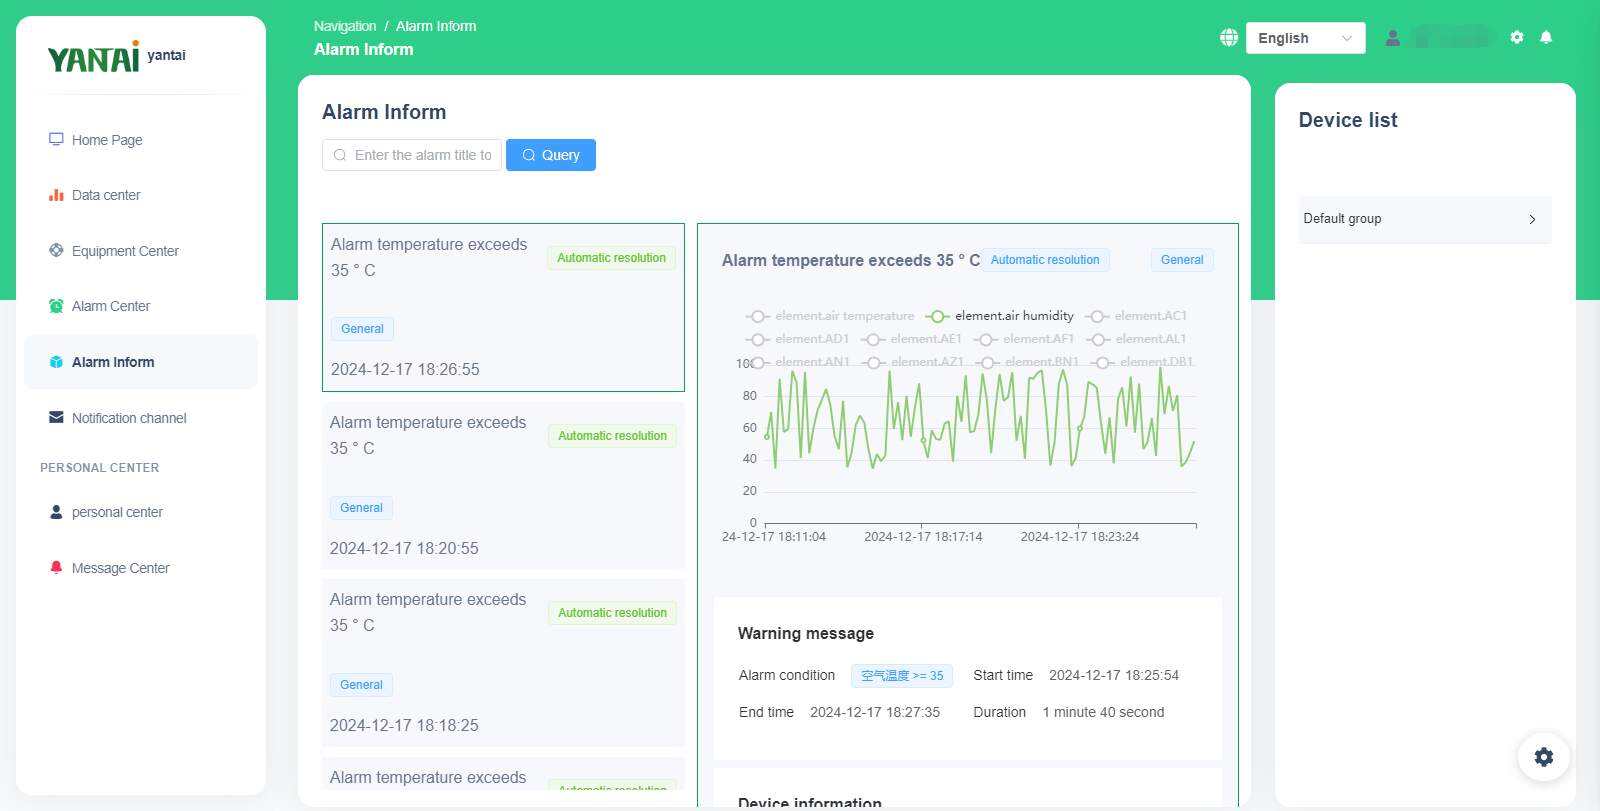Click the Message Center bell icon in sidebar
Screen dimensions: 1600x811
pos(56,567)
